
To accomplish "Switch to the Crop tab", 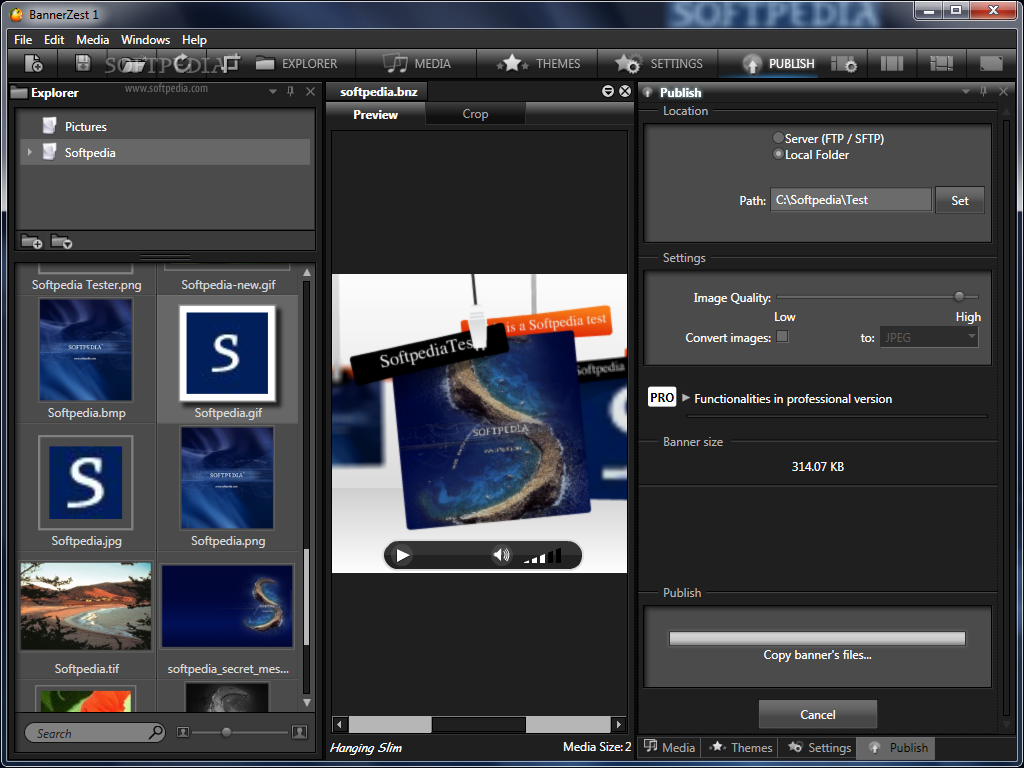I will [475, 114].
